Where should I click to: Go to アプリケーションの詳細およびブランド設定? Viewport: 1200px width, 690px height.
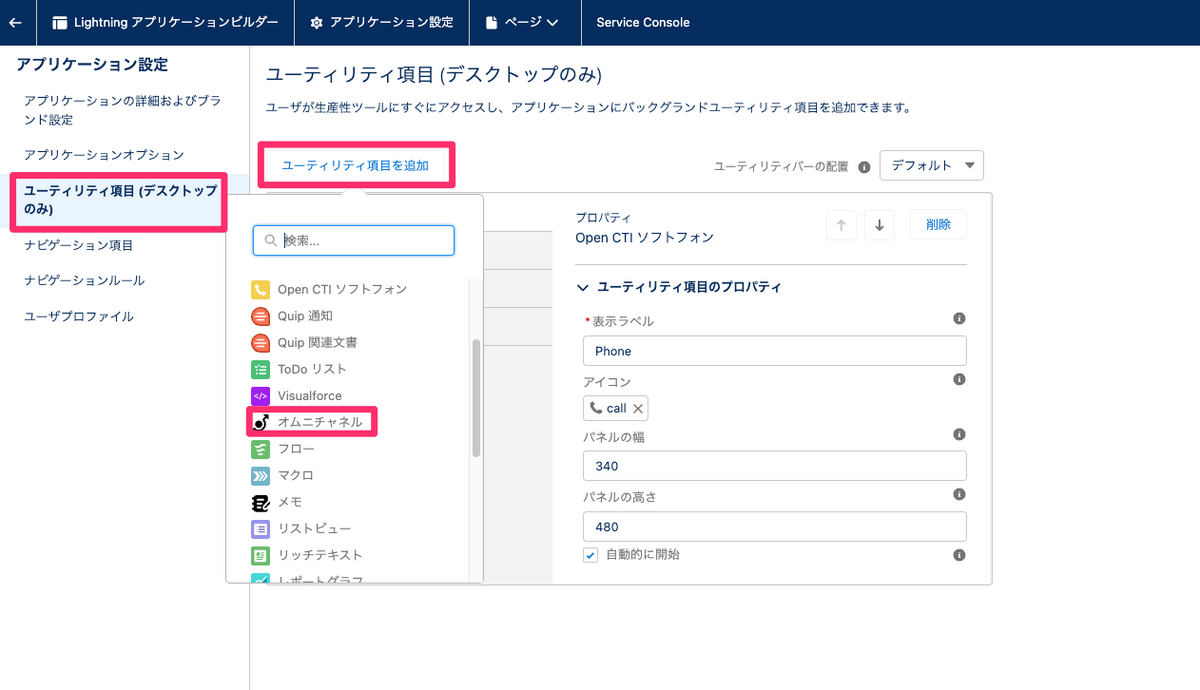point(123,110)
